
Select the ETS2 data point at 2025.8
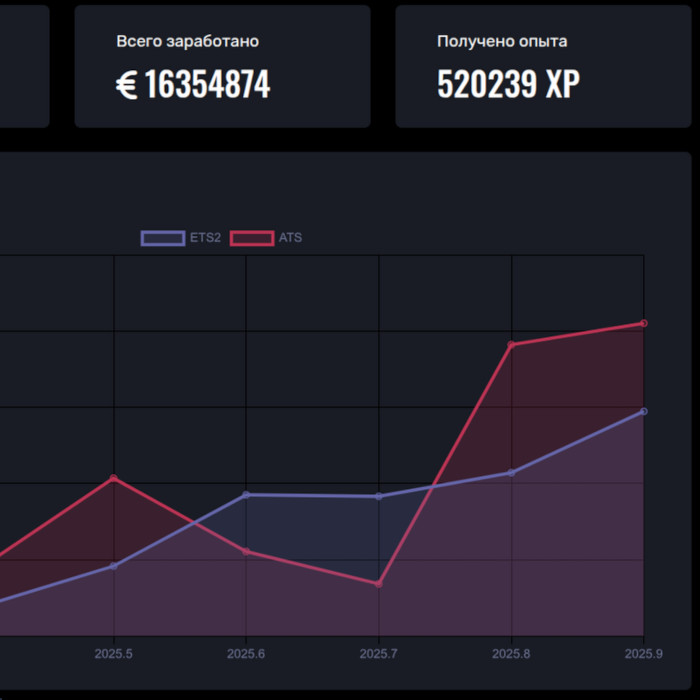[x=511, y=472]
